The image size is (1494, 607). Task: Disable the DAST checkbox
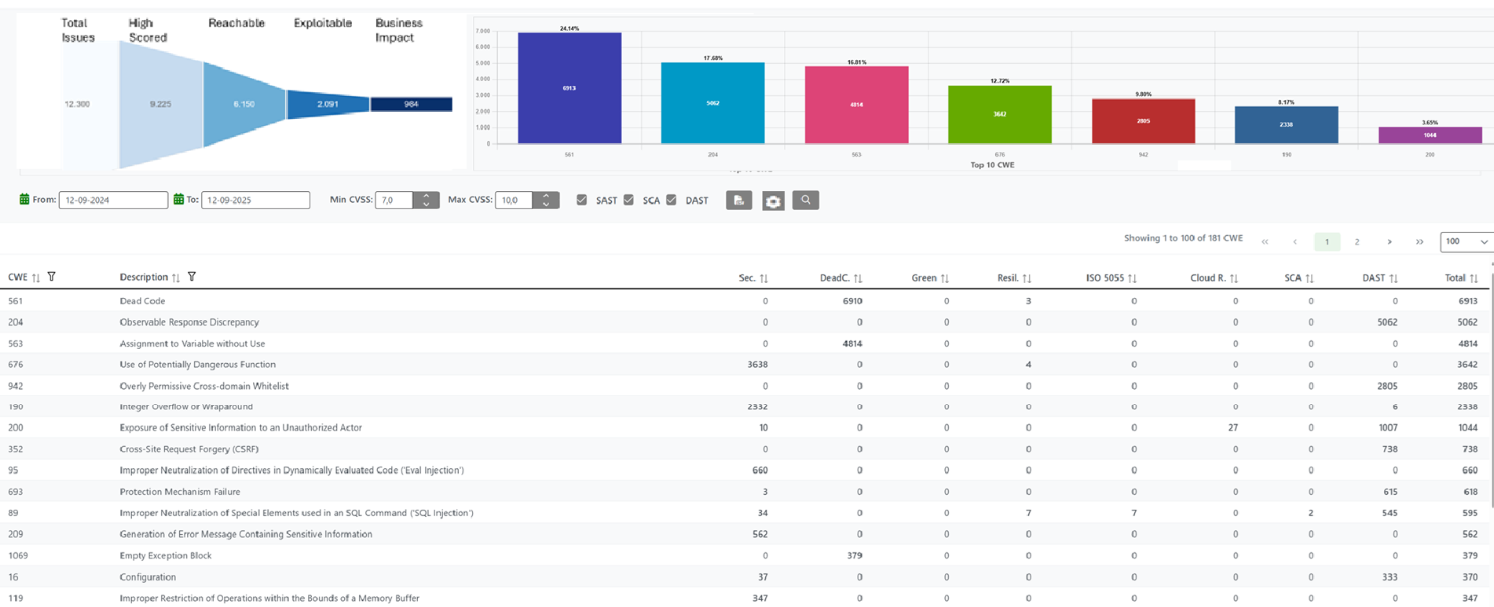672,200
